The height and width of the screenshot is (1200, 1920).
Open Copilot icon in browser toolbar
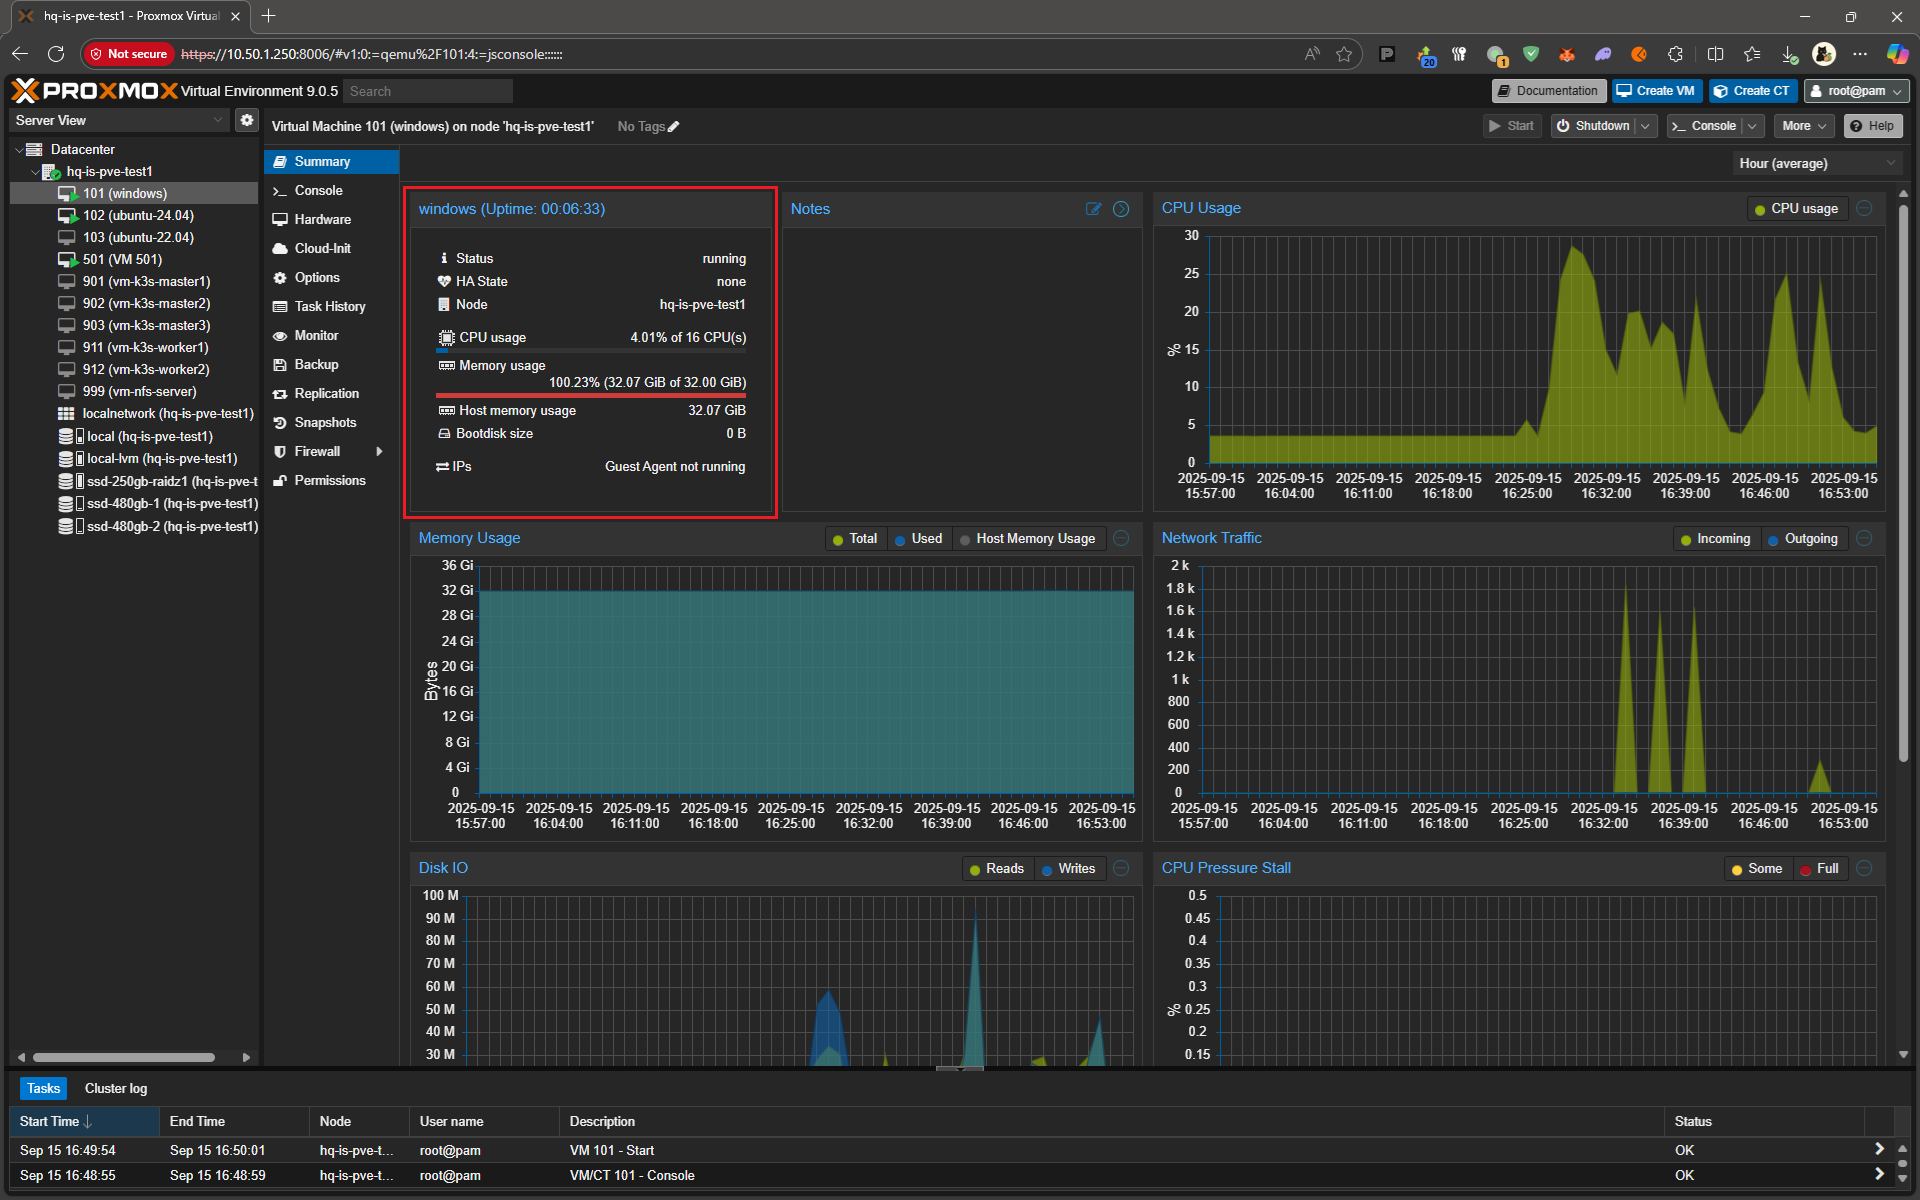coord(1897,54)
